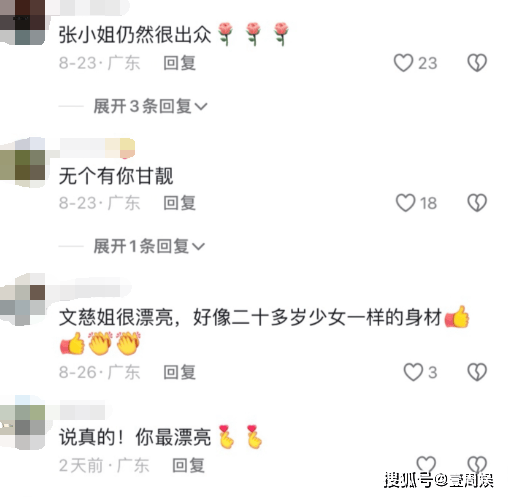Reply to the 张小姐仍然很出众 comment

point(179,63)
